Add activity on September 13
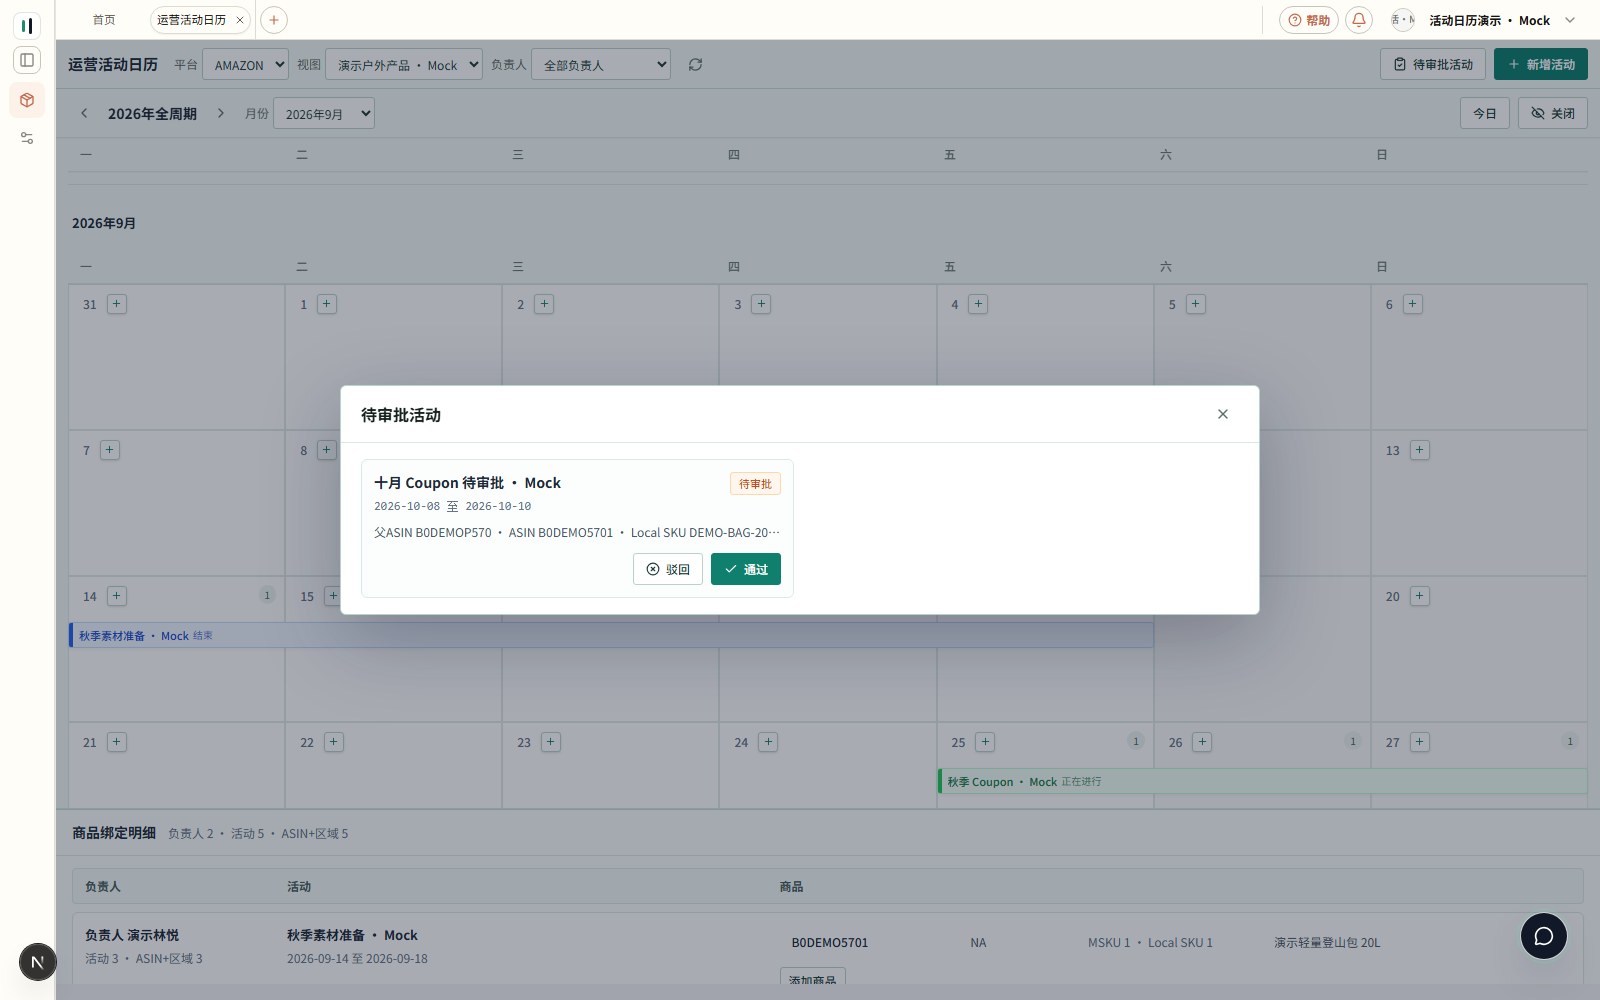Image resolution: width=1600 pixels, height=1000 pixels. point(1419,450)
